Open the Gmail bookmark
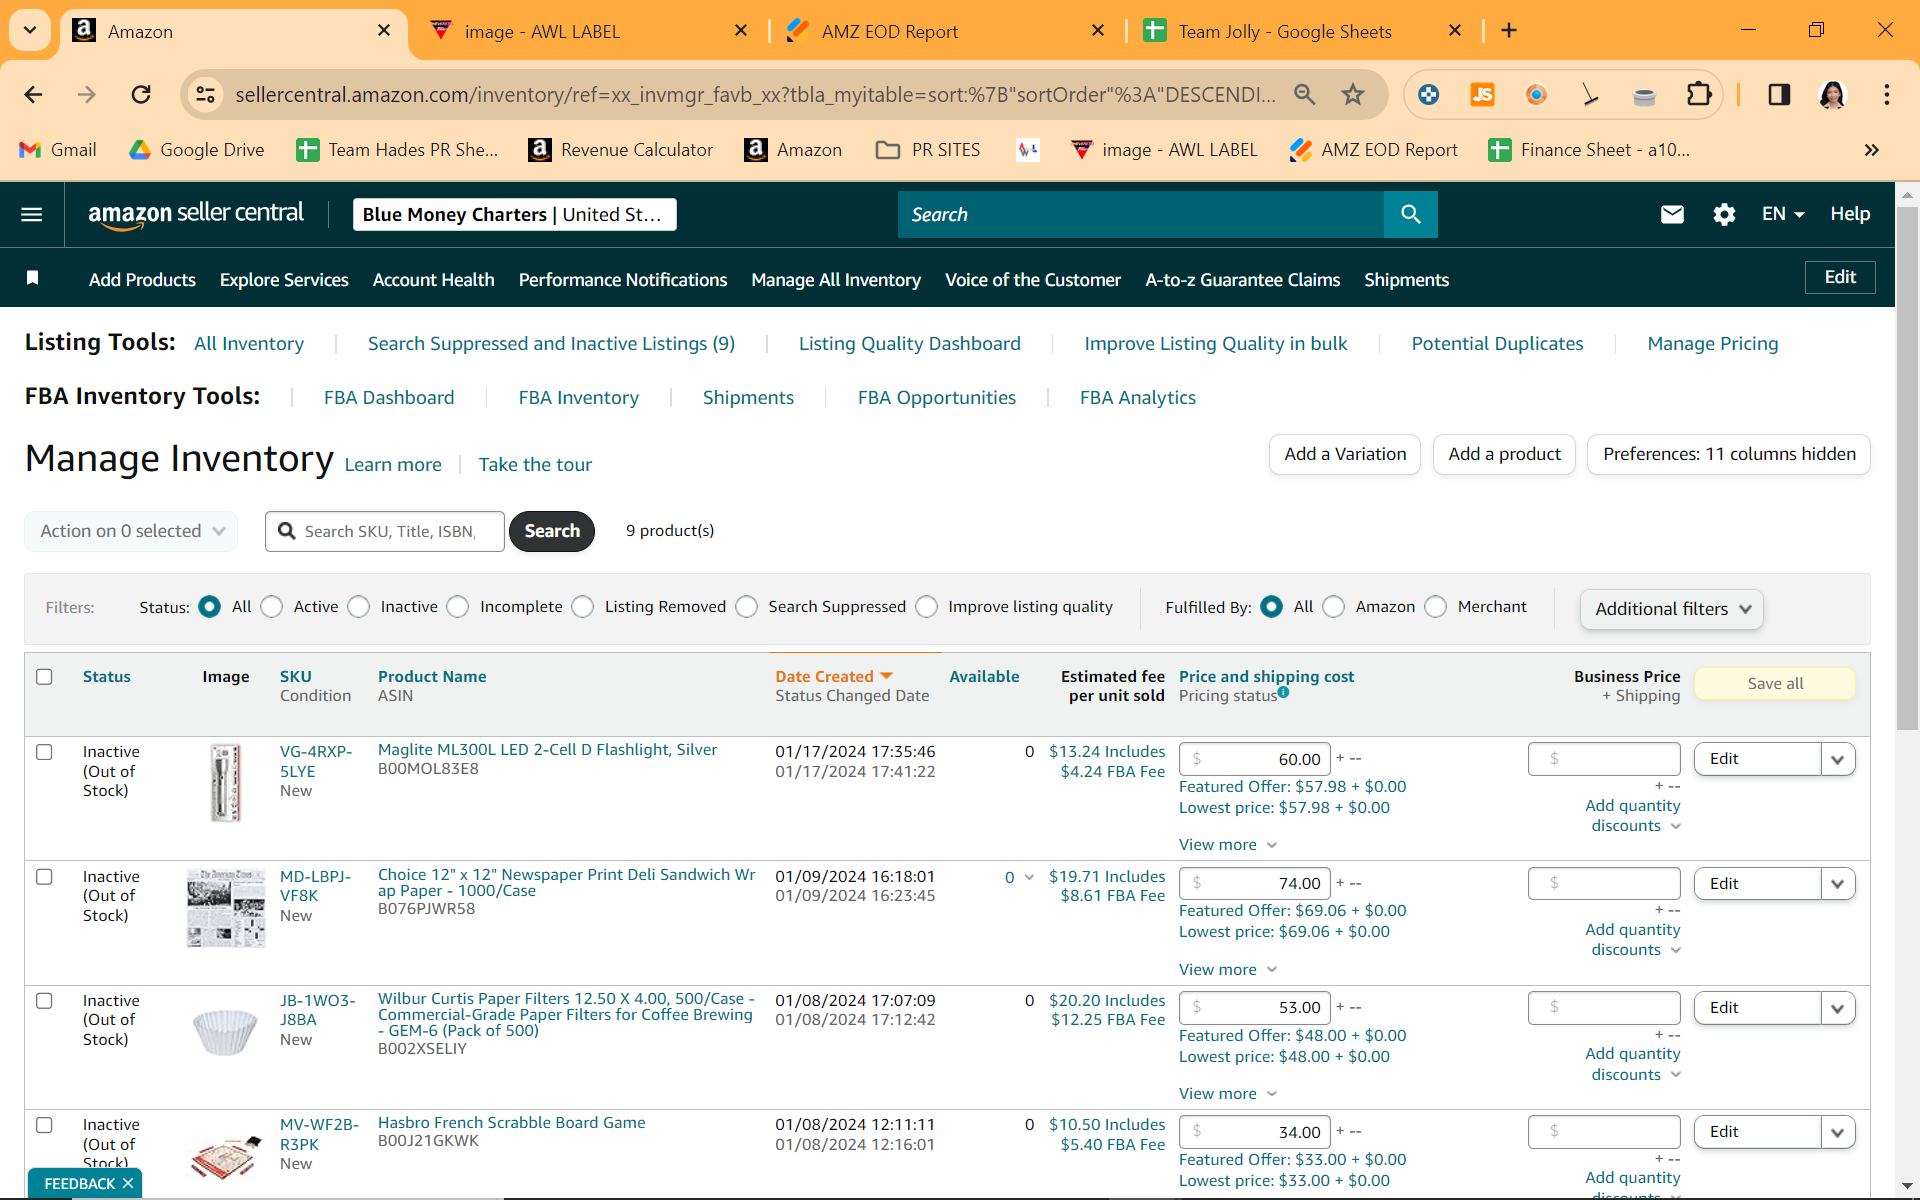Image resolution: width=1920 pixels, height=1200 pixels. click(x=58, y=150)
